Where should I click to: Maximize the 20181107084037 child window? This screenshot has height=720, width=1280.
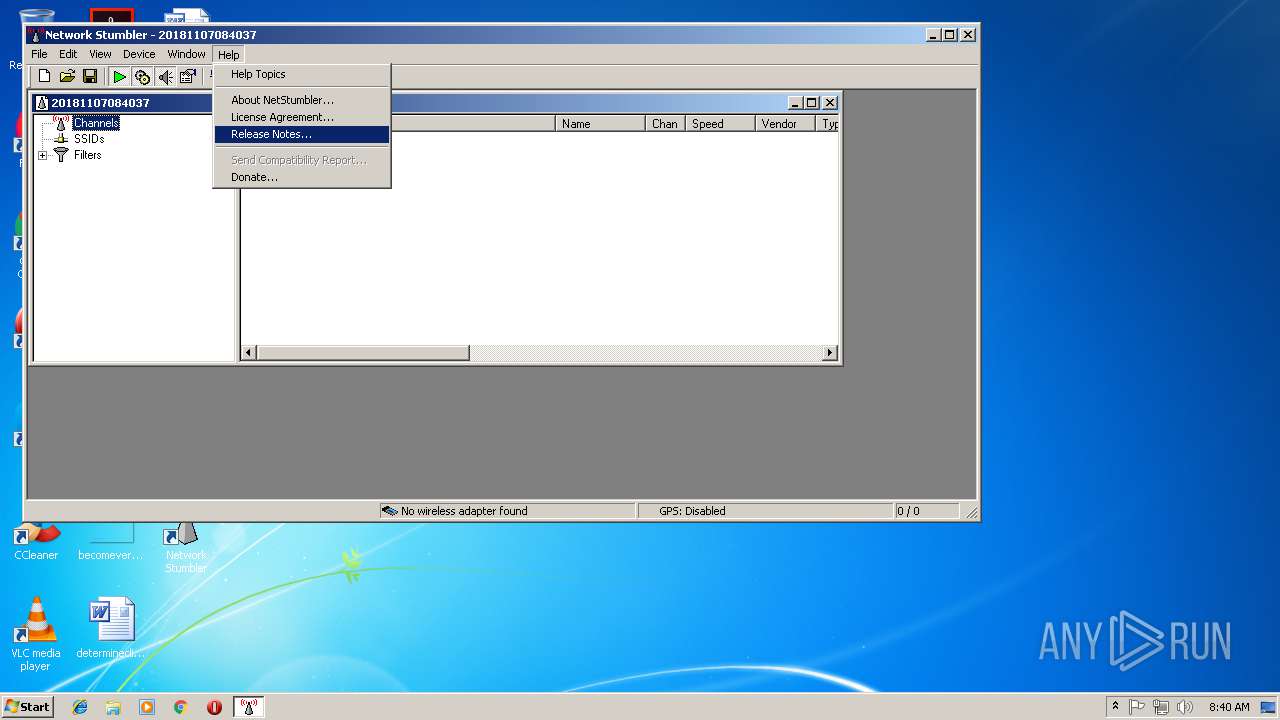pos(812,103)
